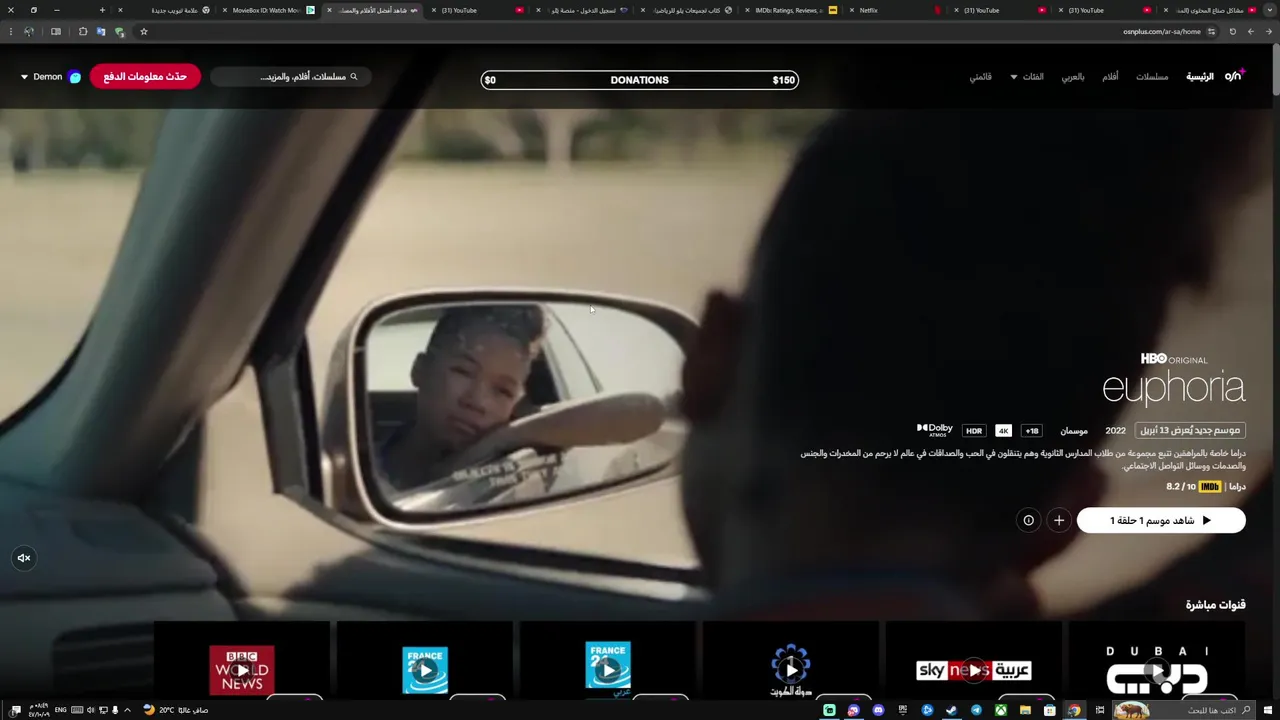The image size is (1280, 720).
Task: Open the browser extensions puzzle icon
Action: [83, 31]
